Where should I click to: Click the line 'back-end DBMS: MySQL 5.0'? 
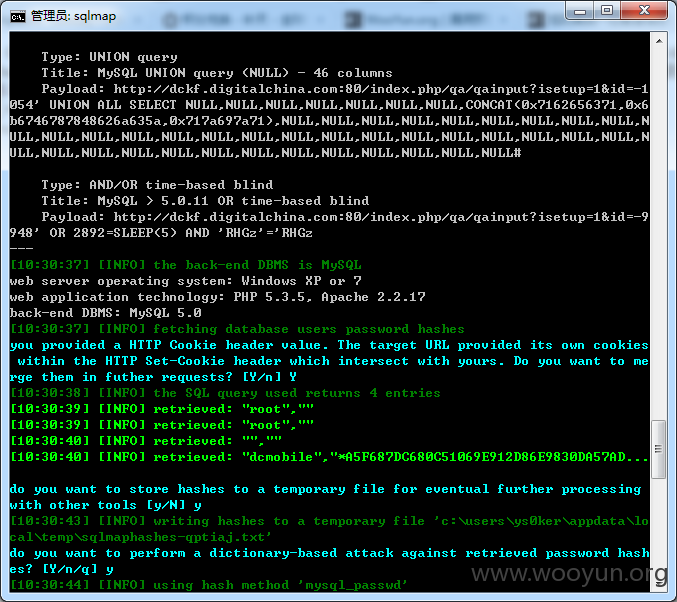pos(105,313)
